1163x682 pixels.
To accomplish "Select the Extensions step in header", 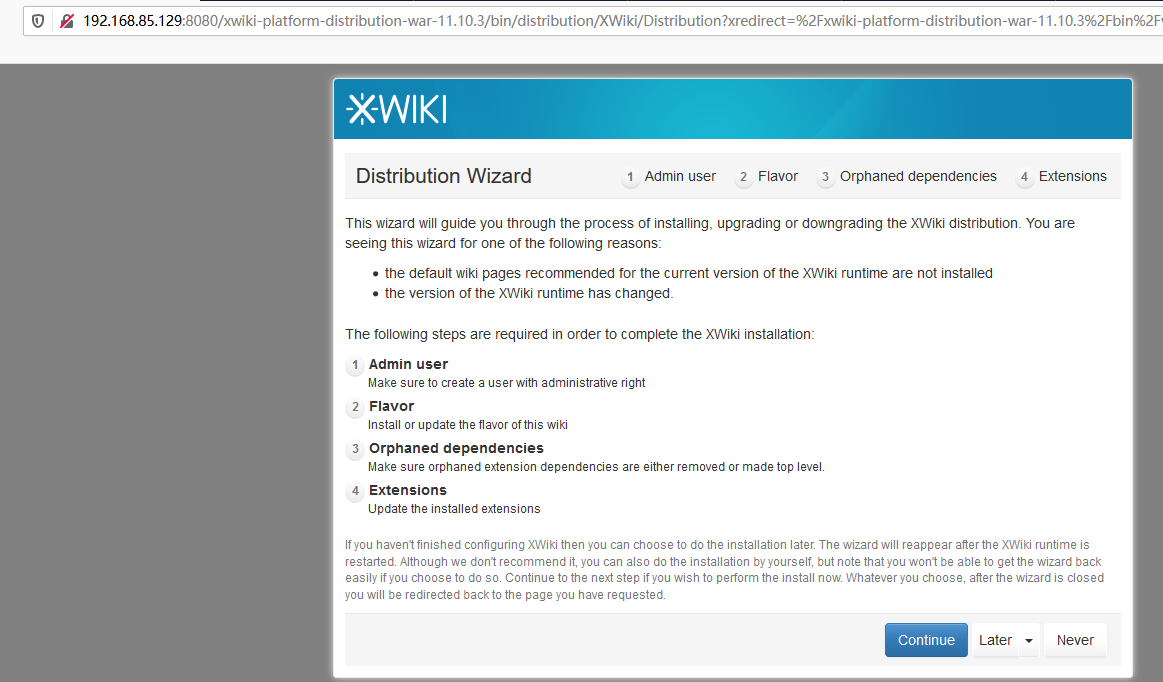I will coord(1061,177).
